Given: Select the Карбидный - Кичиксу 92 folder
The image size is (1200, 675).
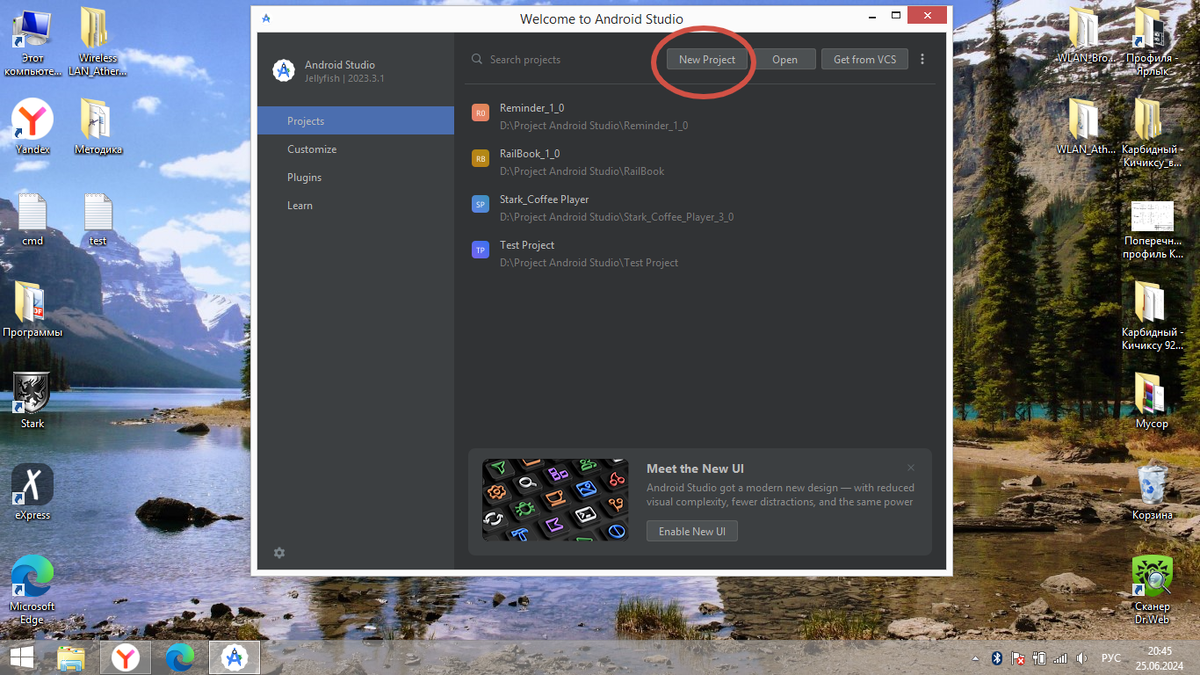Looking at the screenshot, I should click(1153, 316).
